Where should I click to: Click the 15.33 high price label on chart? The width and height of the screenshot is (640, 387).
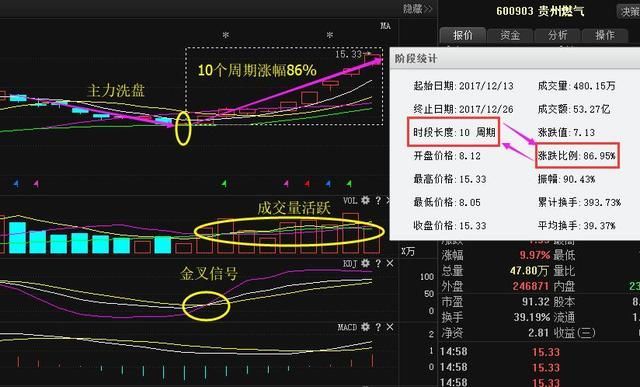coord(349,54)
